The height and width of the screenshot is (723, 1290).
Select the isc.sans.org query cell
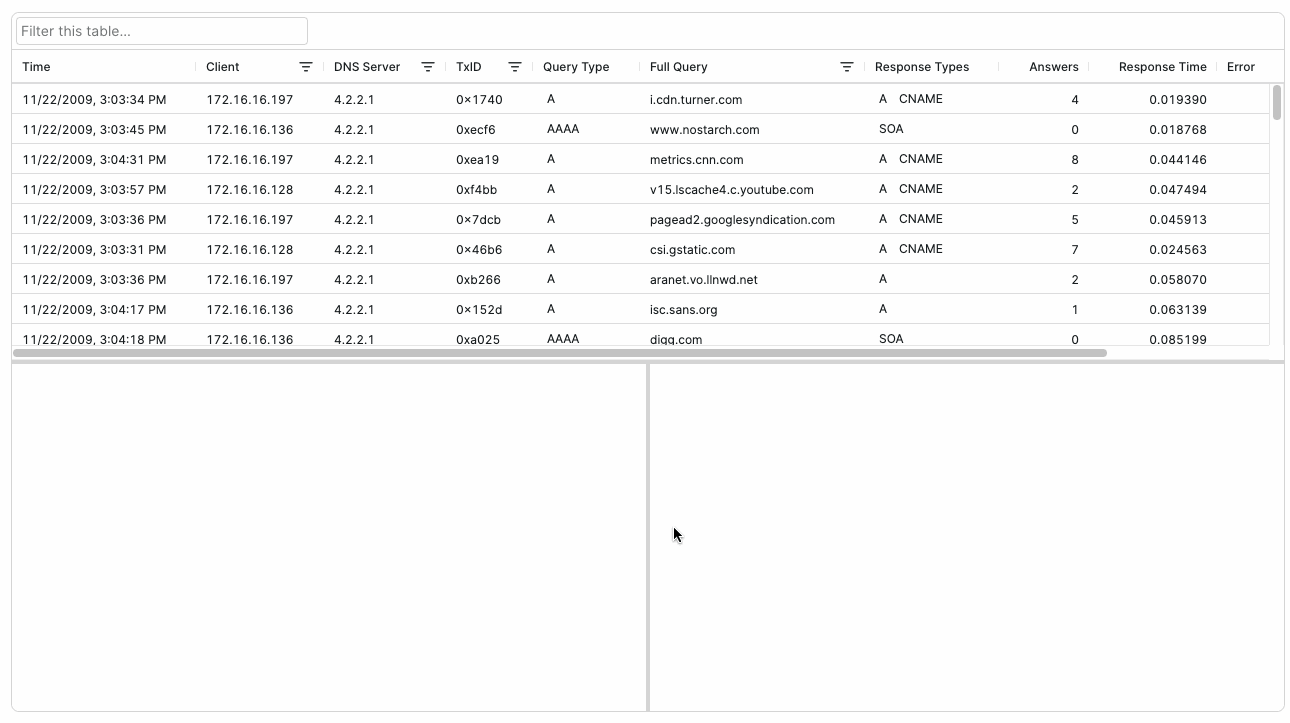[x=683, y=310]
